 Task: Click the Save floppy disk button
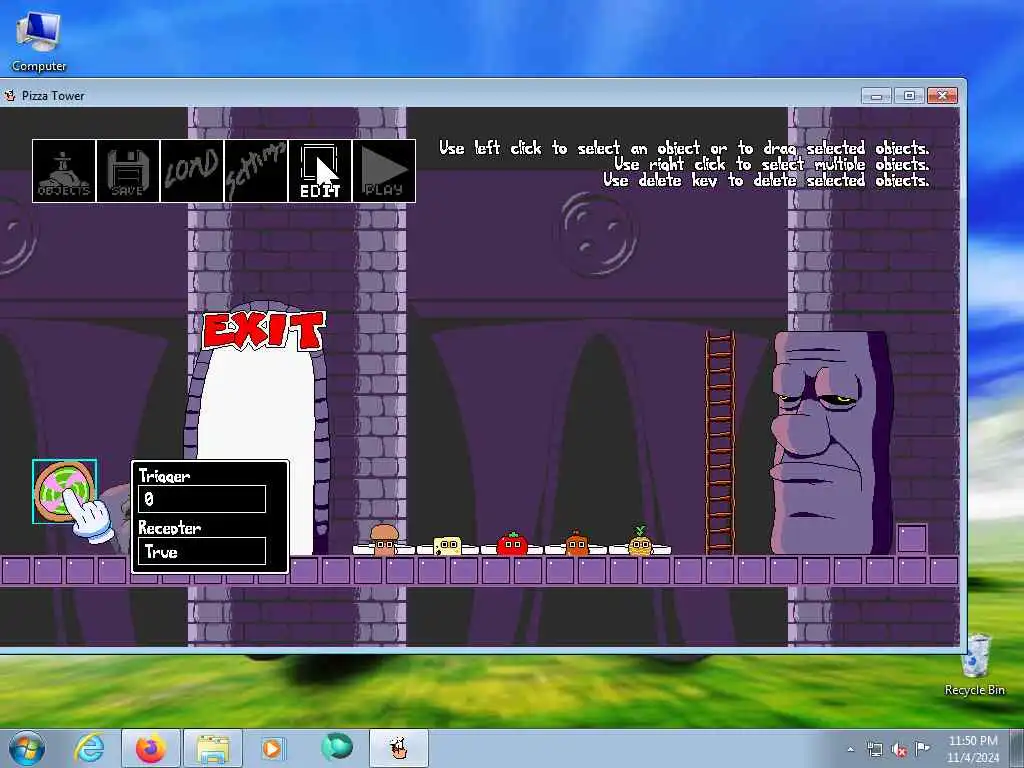point(128,171)
